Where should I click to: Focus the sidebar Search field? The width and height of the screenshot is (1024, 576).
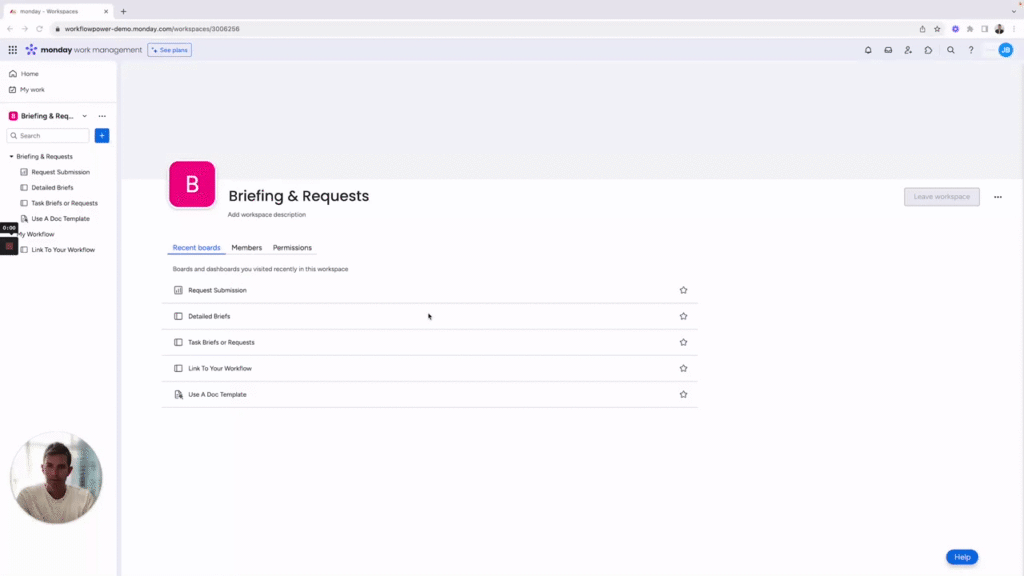(x=48, y=136)
